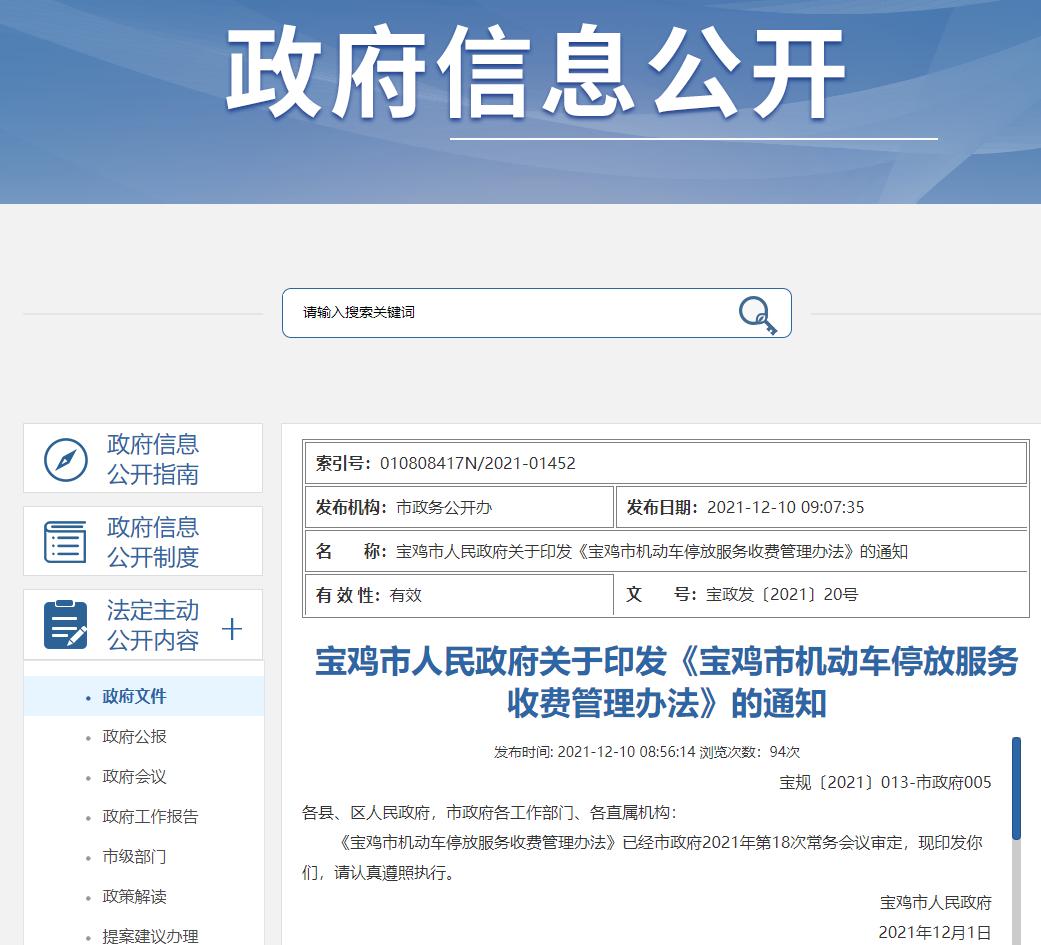This screenshot has height=945, width=1041.
Task: Open 市级部门 sidebar entry
Action: 134,857
